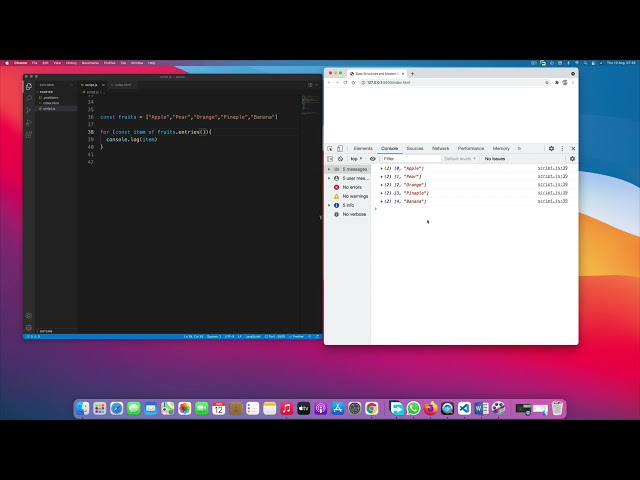Switch to the Network tab in DevTools
This screenshot has height=480, width=640.
440,149
